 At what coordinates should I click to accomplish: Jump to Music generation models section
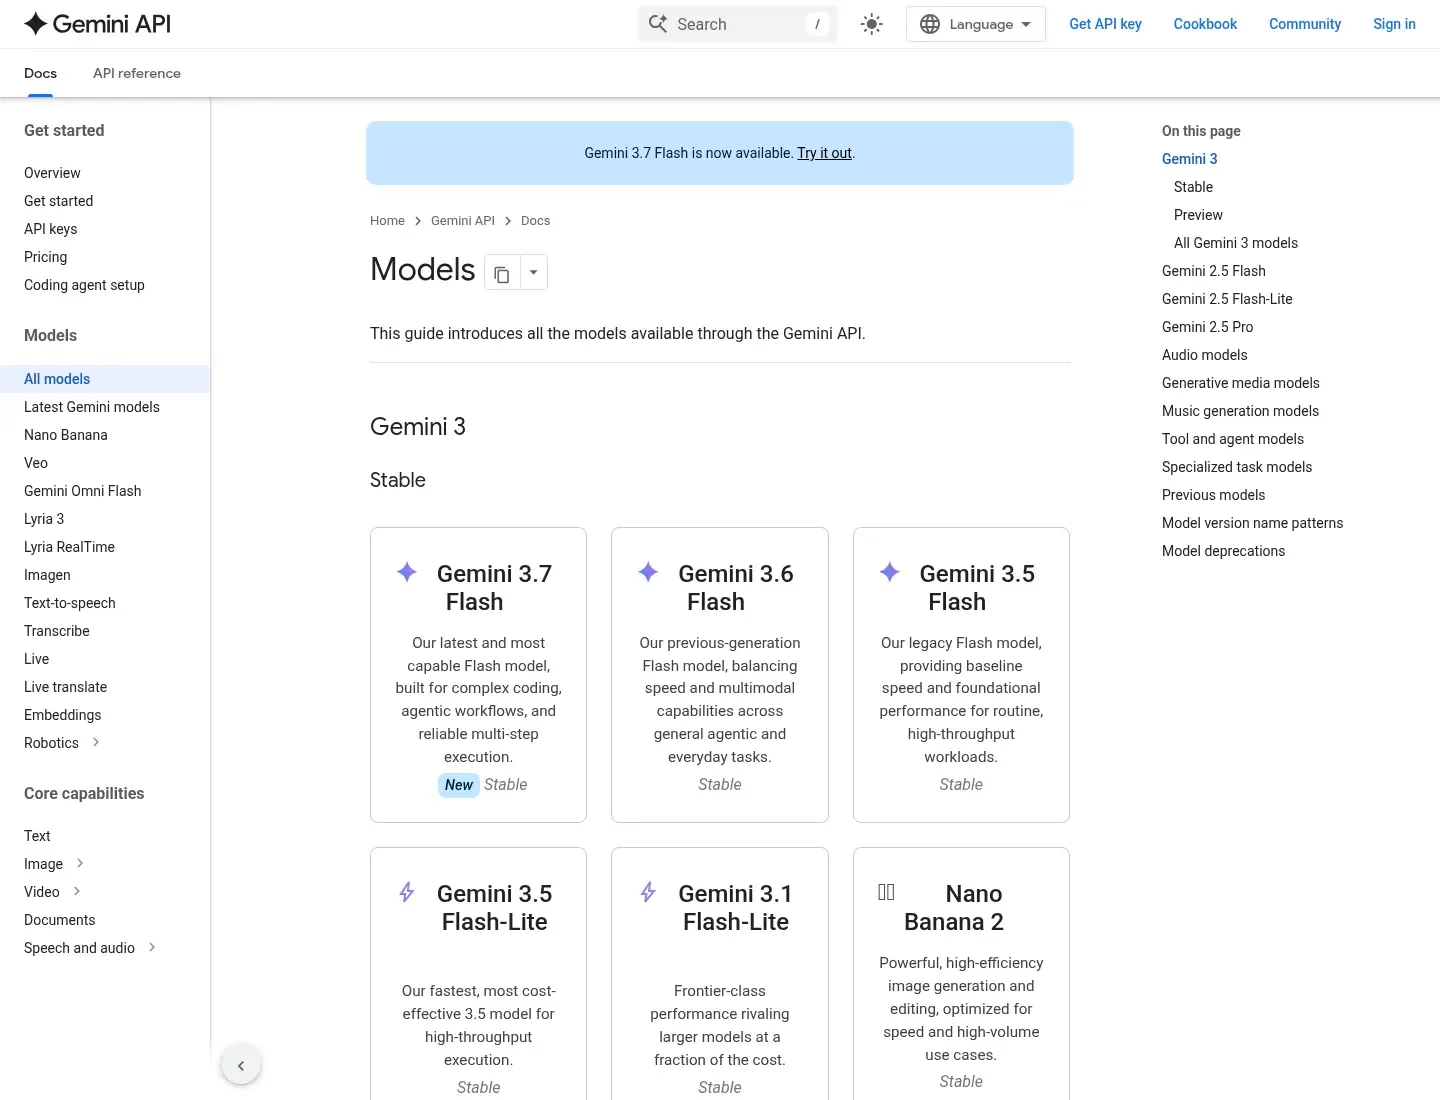coord(1240,411)
